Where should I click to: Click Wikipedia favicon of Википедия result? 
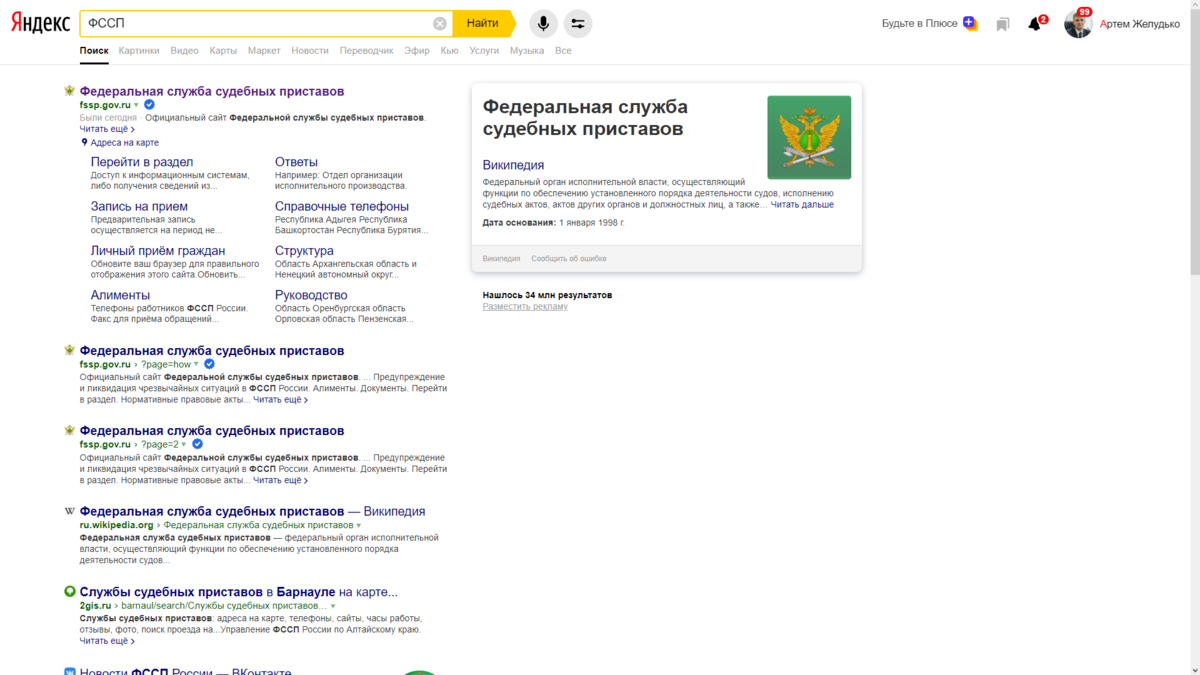(x=69, y=511)
